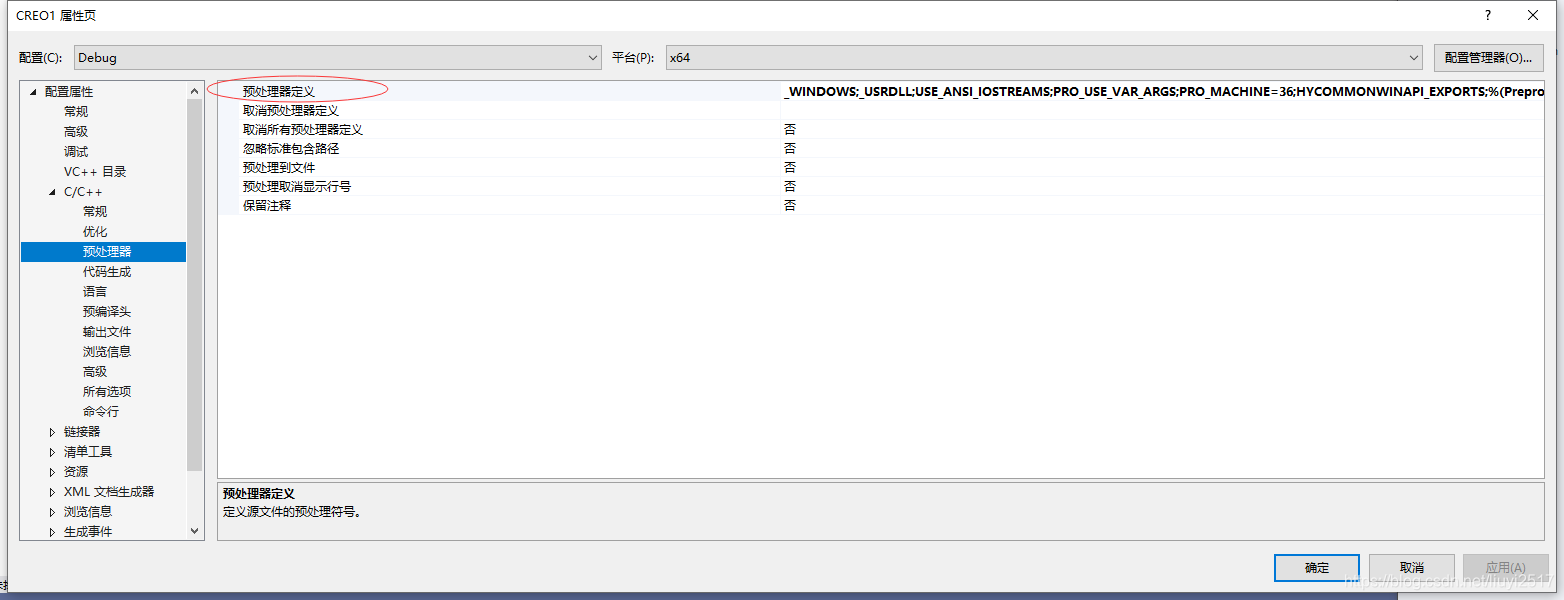Open VC++ 目录 settings page

click(x=95, y=172)
